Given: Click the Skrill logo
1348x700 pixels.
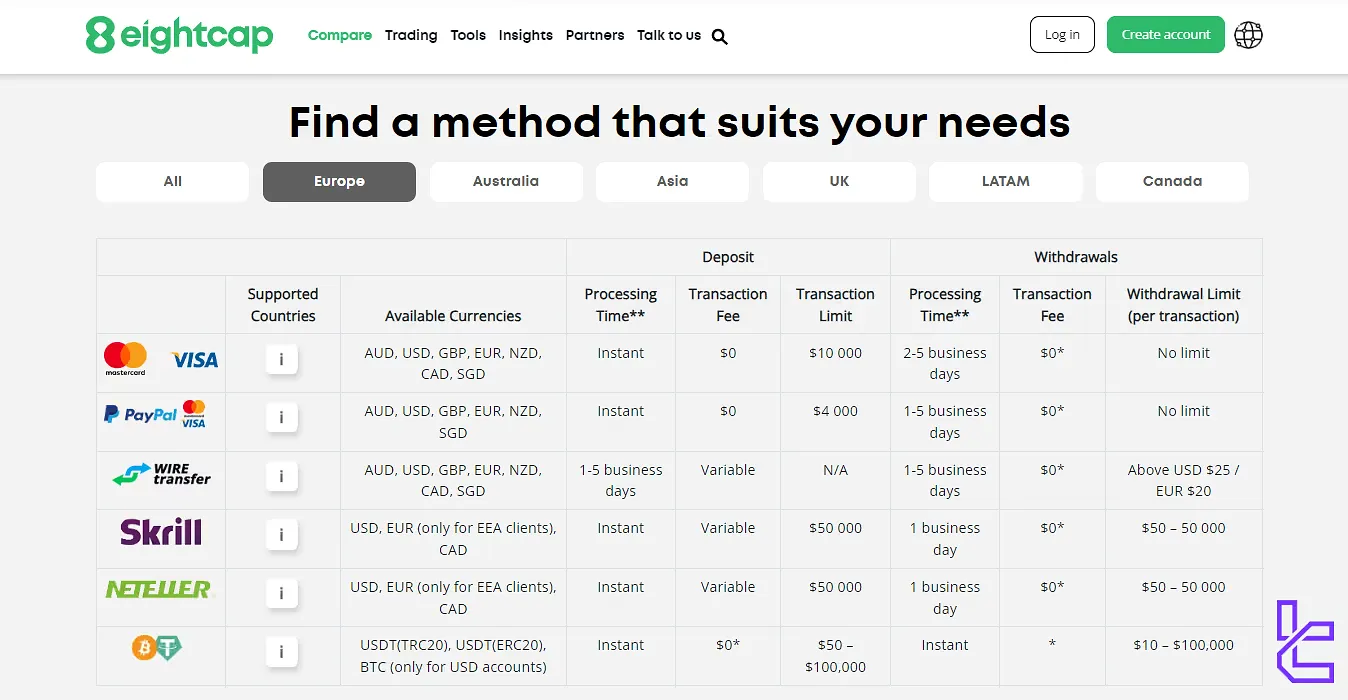Looking at the screenshot, I should coord(161,532).
